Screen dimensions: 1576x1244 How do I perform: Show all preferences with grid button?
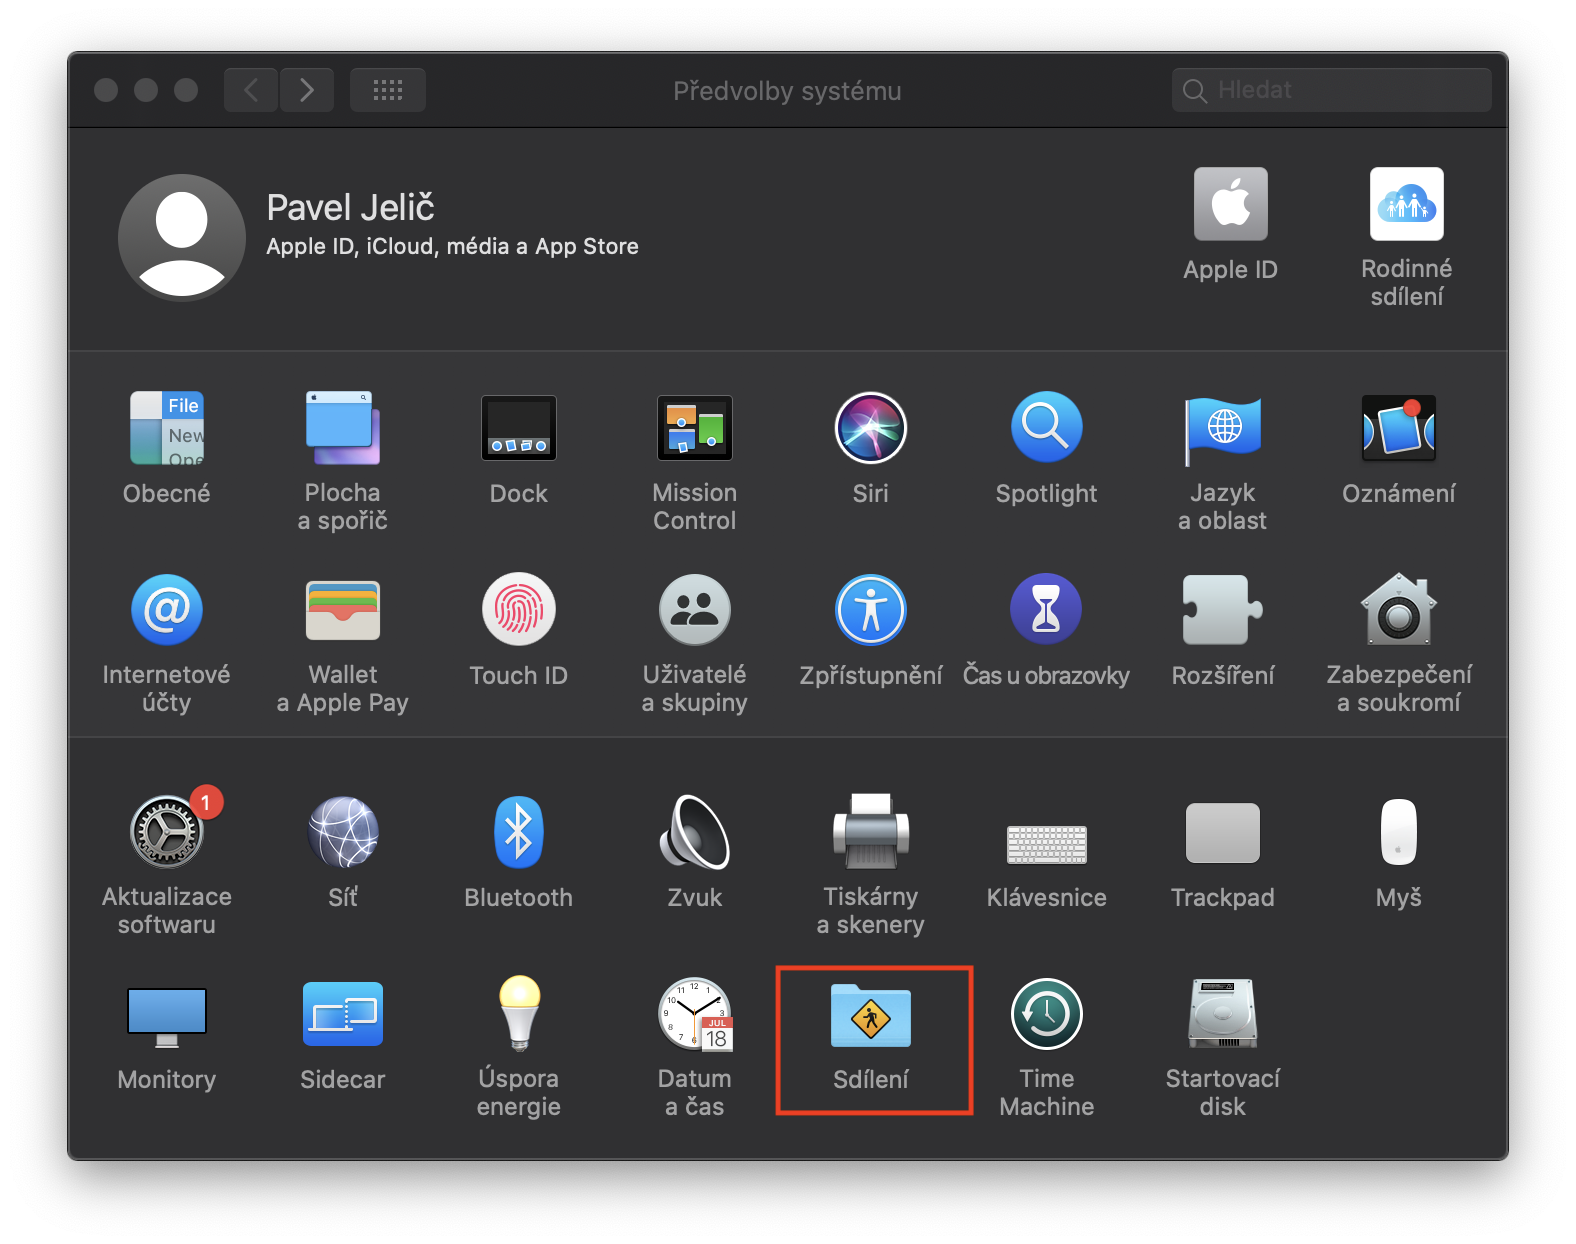[388, 90]
